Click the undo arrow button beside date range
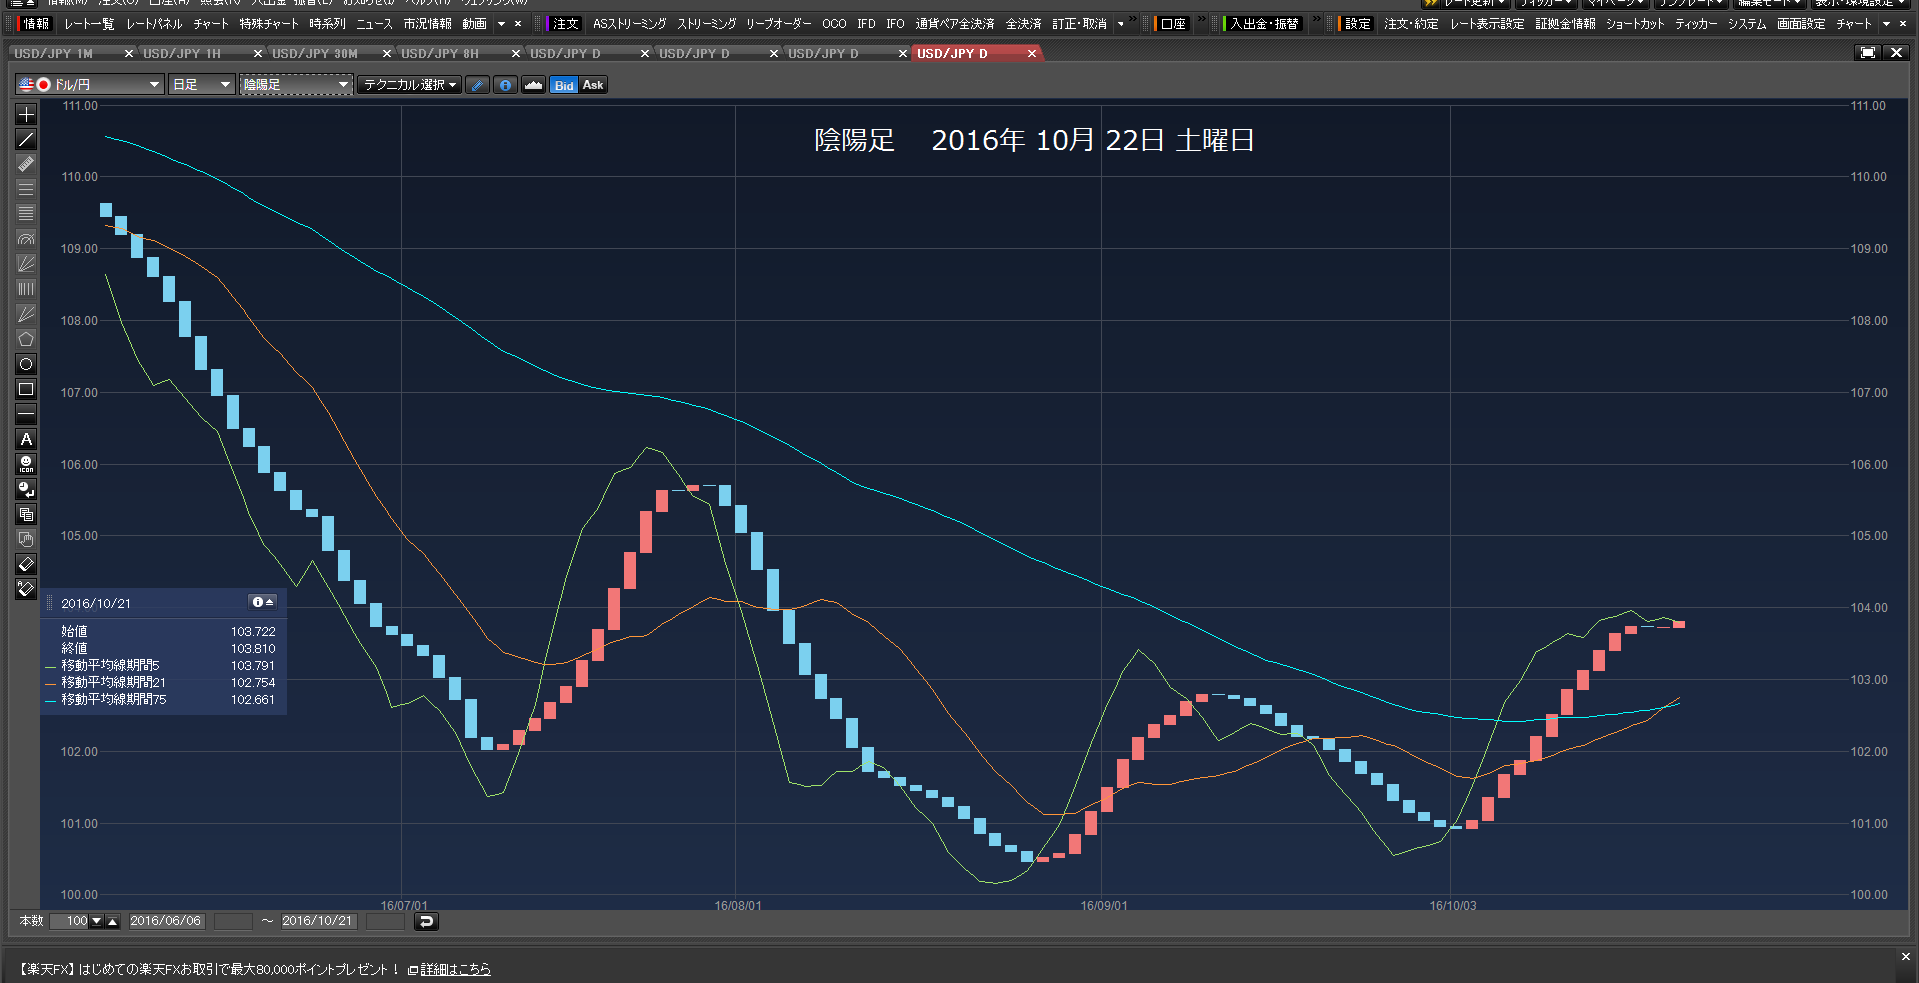The image size is (1919, 983). (x=426, y=921)
